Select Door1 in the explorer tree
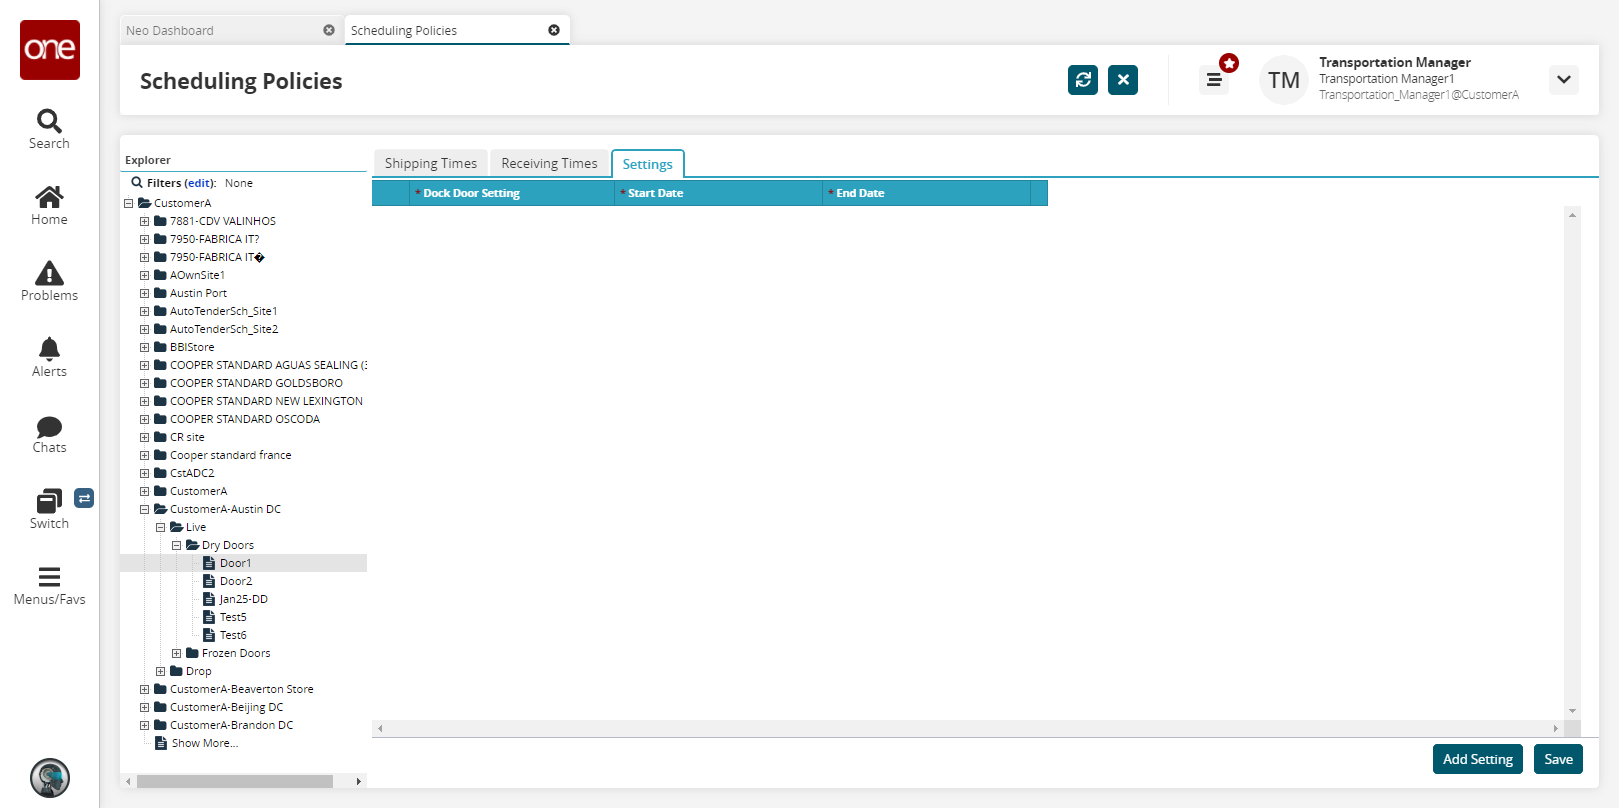Viewport: 1619px width, 808px height. pyautogui.click(x=236, y=563)
